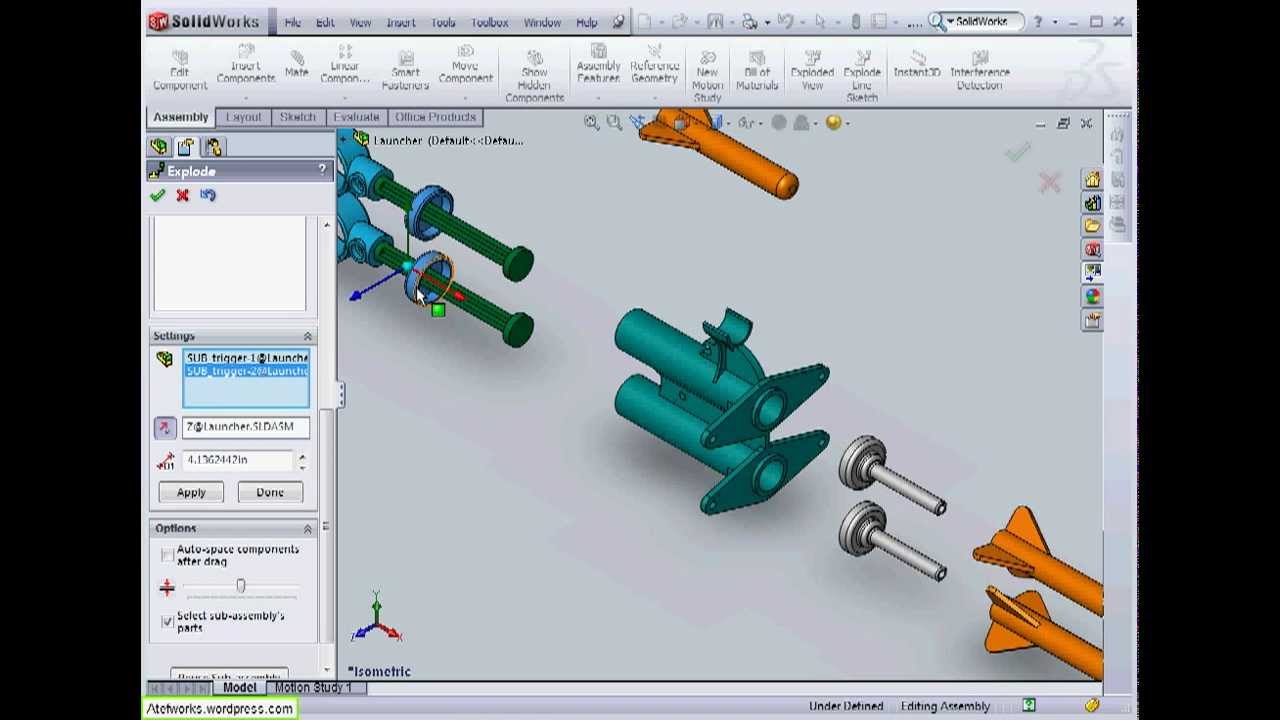The width and height of the screenshot is (1280, 720).
Task: Switch to the Evaluate tab
Action: point(356,118)
